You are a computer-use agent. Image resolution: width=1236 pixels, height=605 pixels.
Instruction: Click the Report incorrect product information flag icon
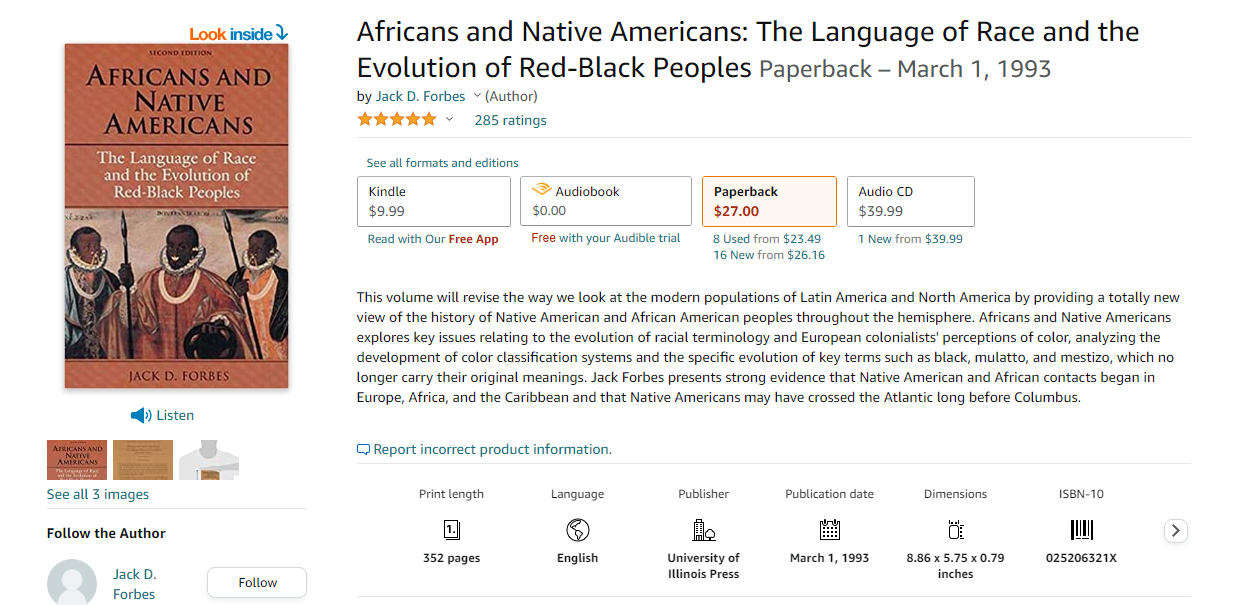363,450
